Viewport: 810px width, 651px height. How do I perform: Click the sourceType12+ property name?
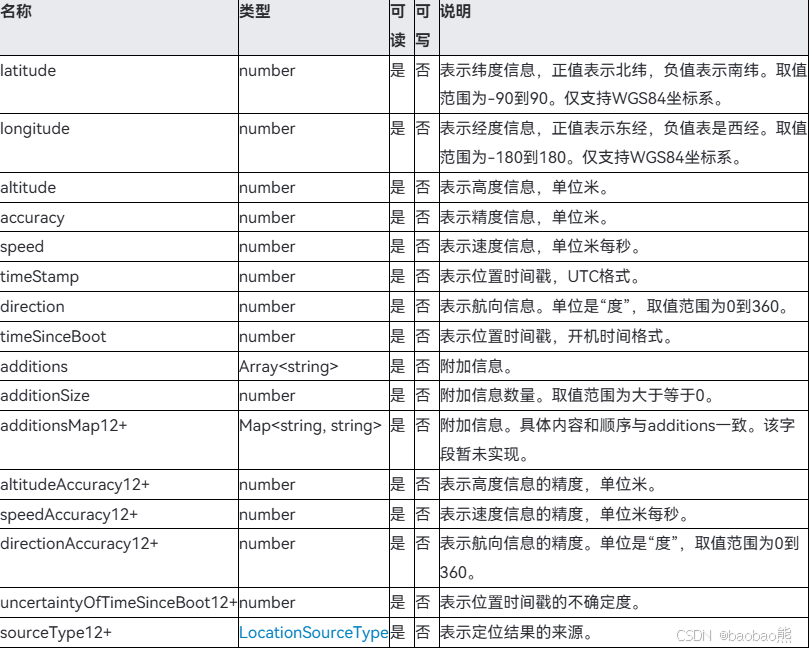pos(56,633)
